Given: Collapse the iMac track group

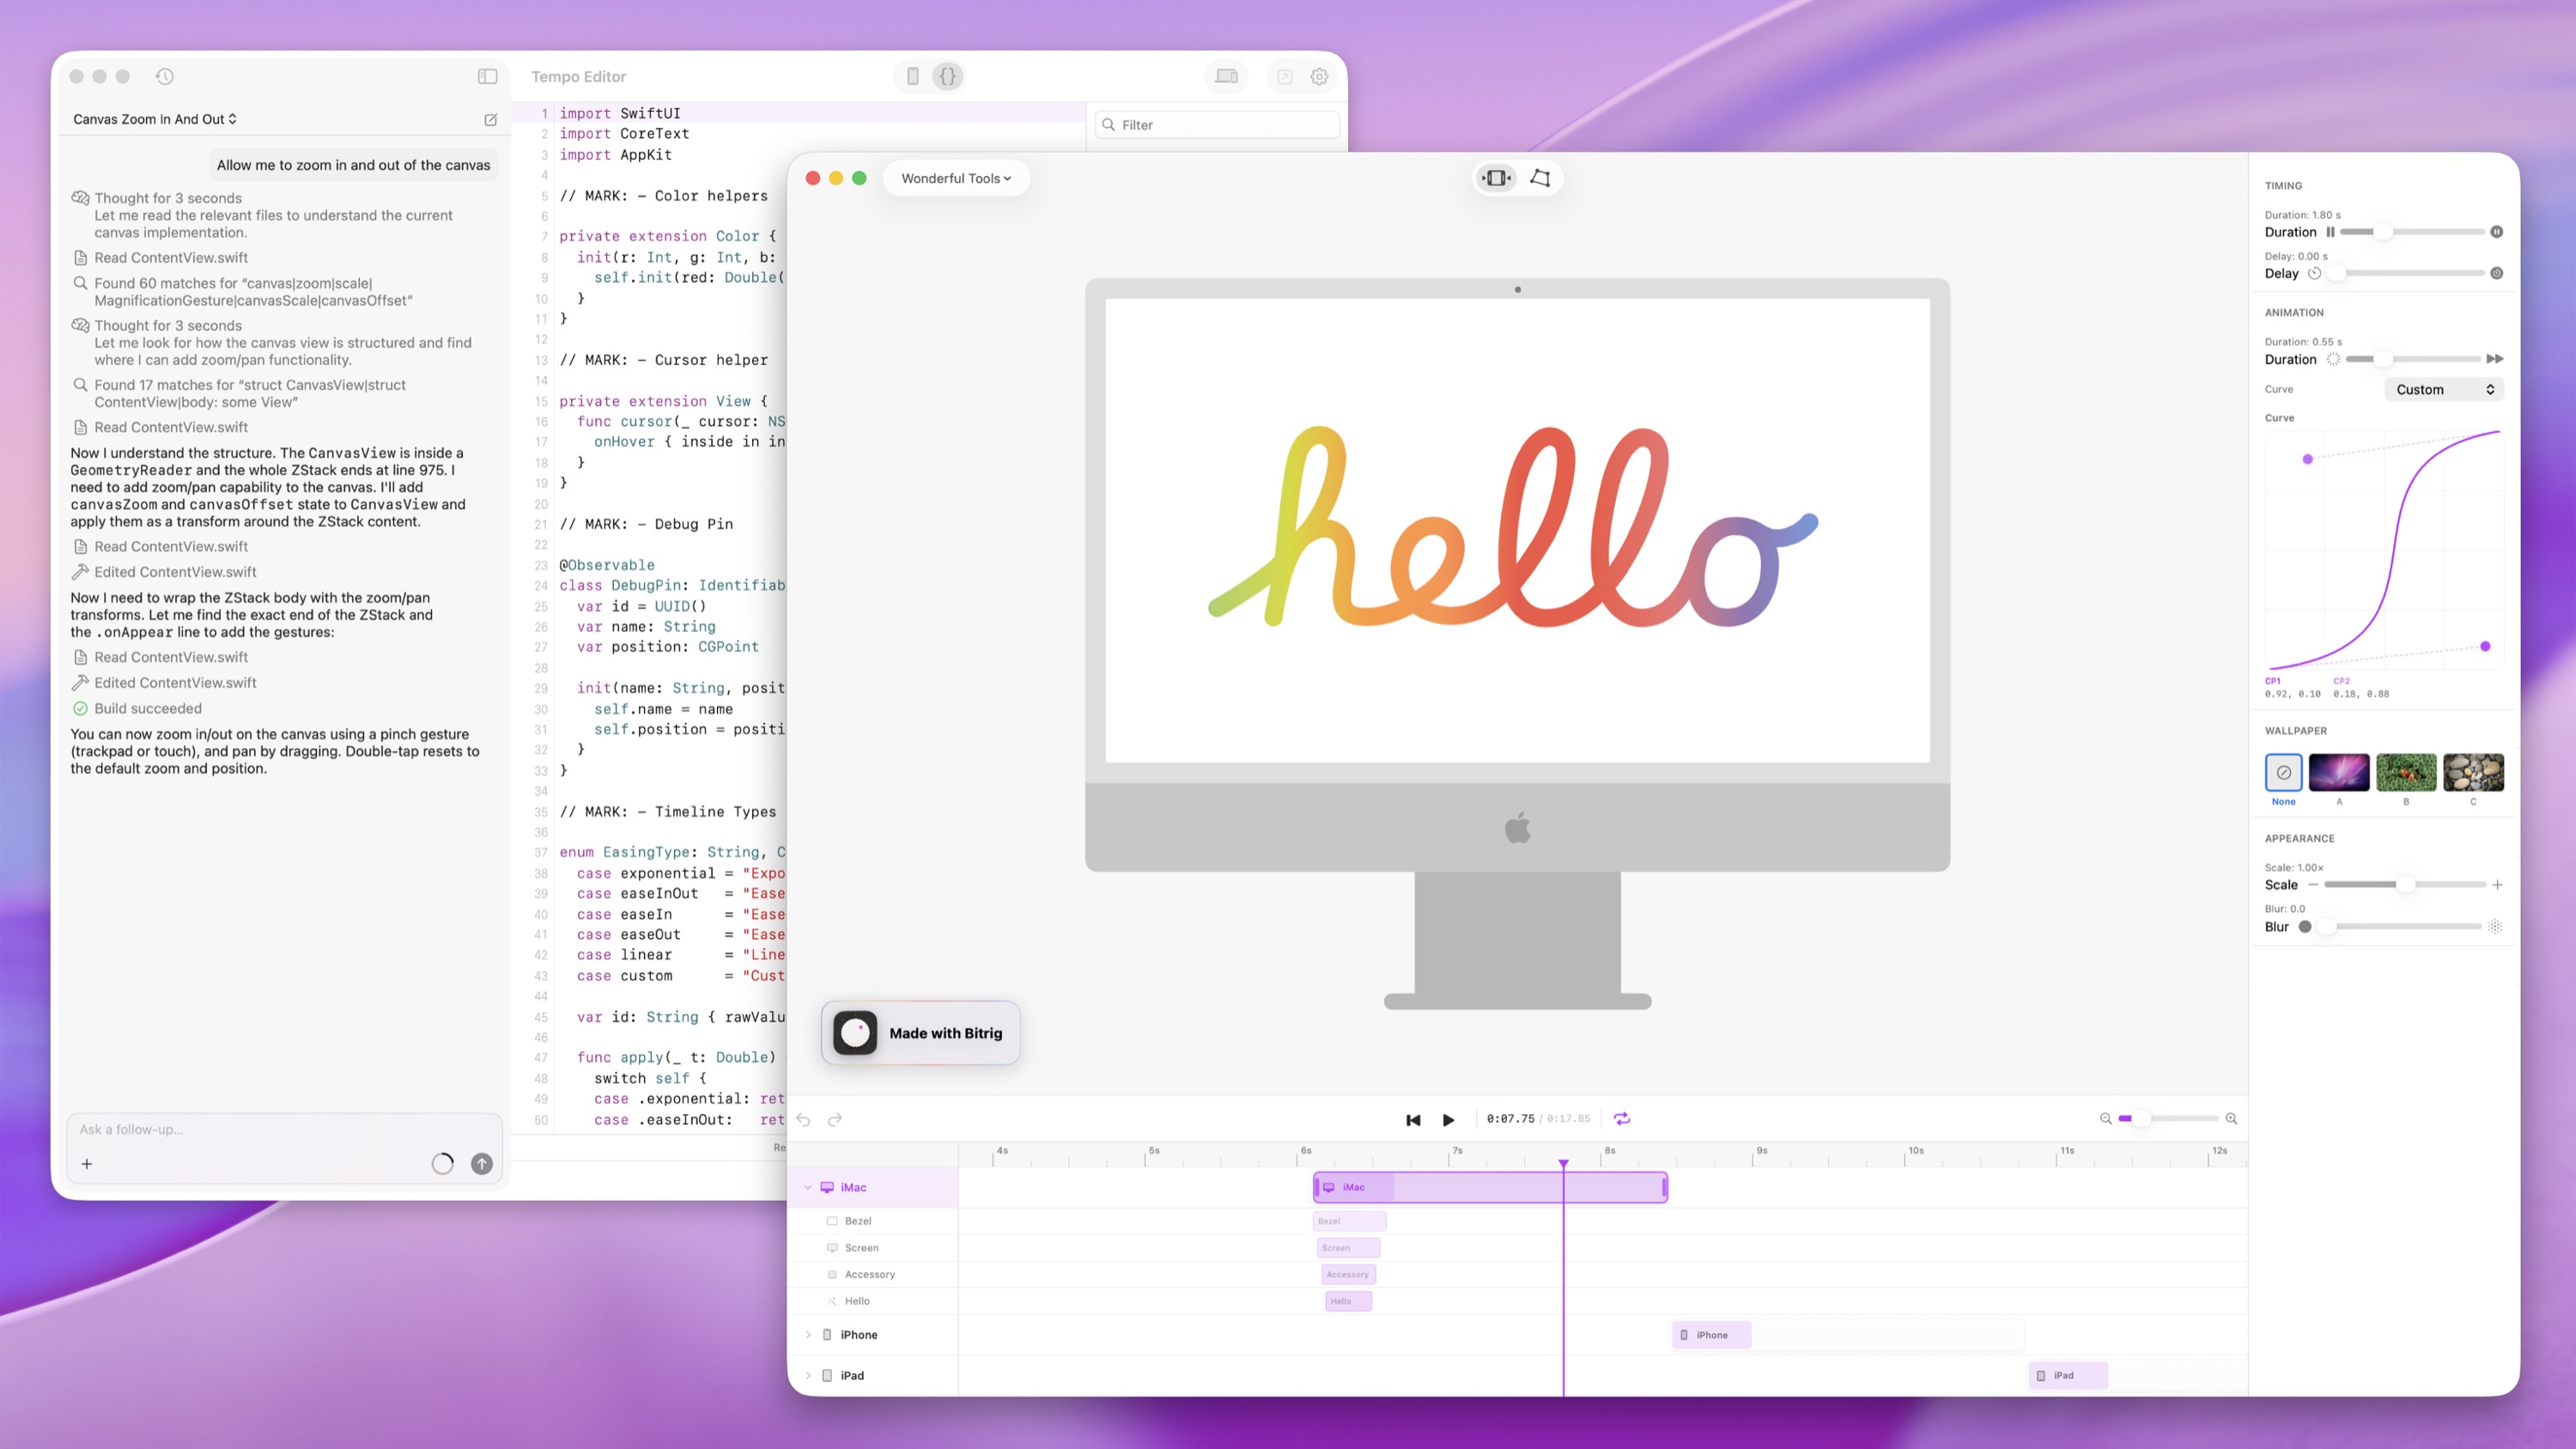Looking at the screenshot, I should pos(808,1187).
